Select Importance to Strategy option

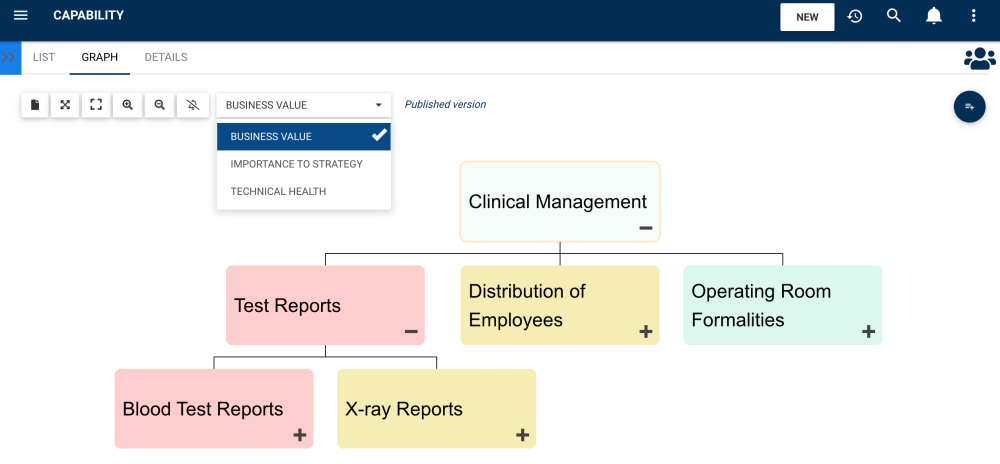pyautogui.click(x=297, y=164)
